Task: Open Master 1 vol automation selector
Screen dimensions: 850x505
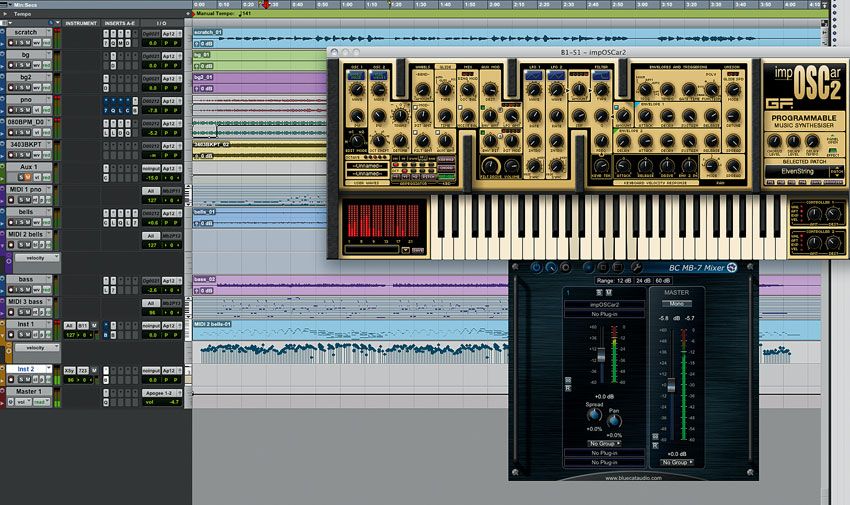Action: (x=22, y=402)
